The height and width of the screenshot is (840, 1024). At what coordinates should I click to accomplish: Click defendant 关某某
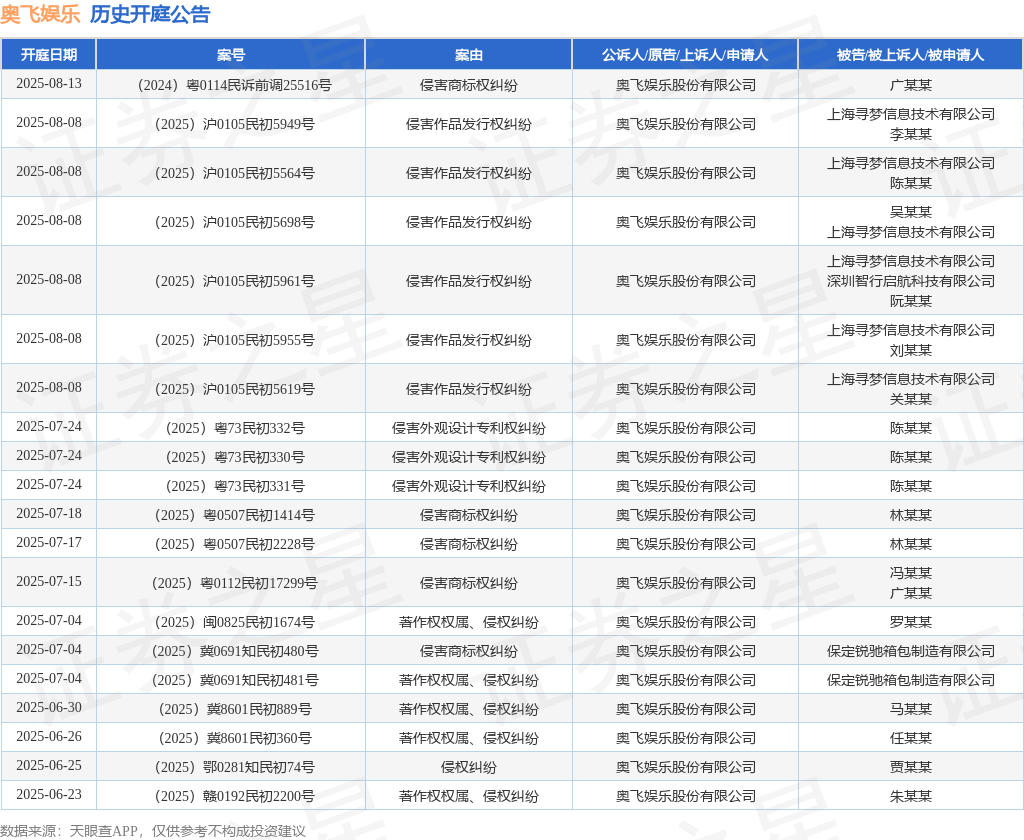coord(910,399)
